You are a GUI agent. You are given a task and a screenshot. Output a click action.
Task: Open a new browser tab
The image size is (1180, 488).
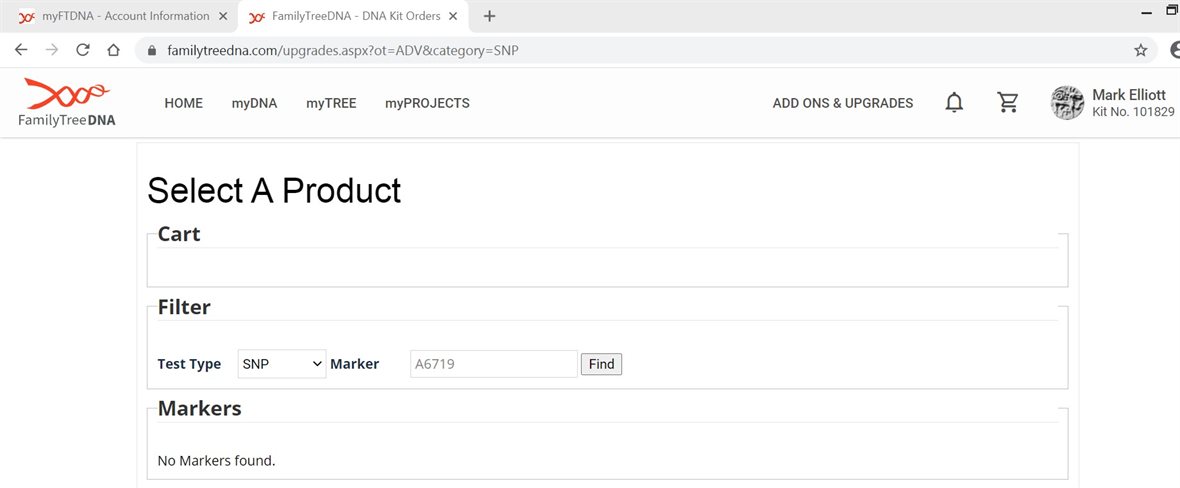[489, 16]
